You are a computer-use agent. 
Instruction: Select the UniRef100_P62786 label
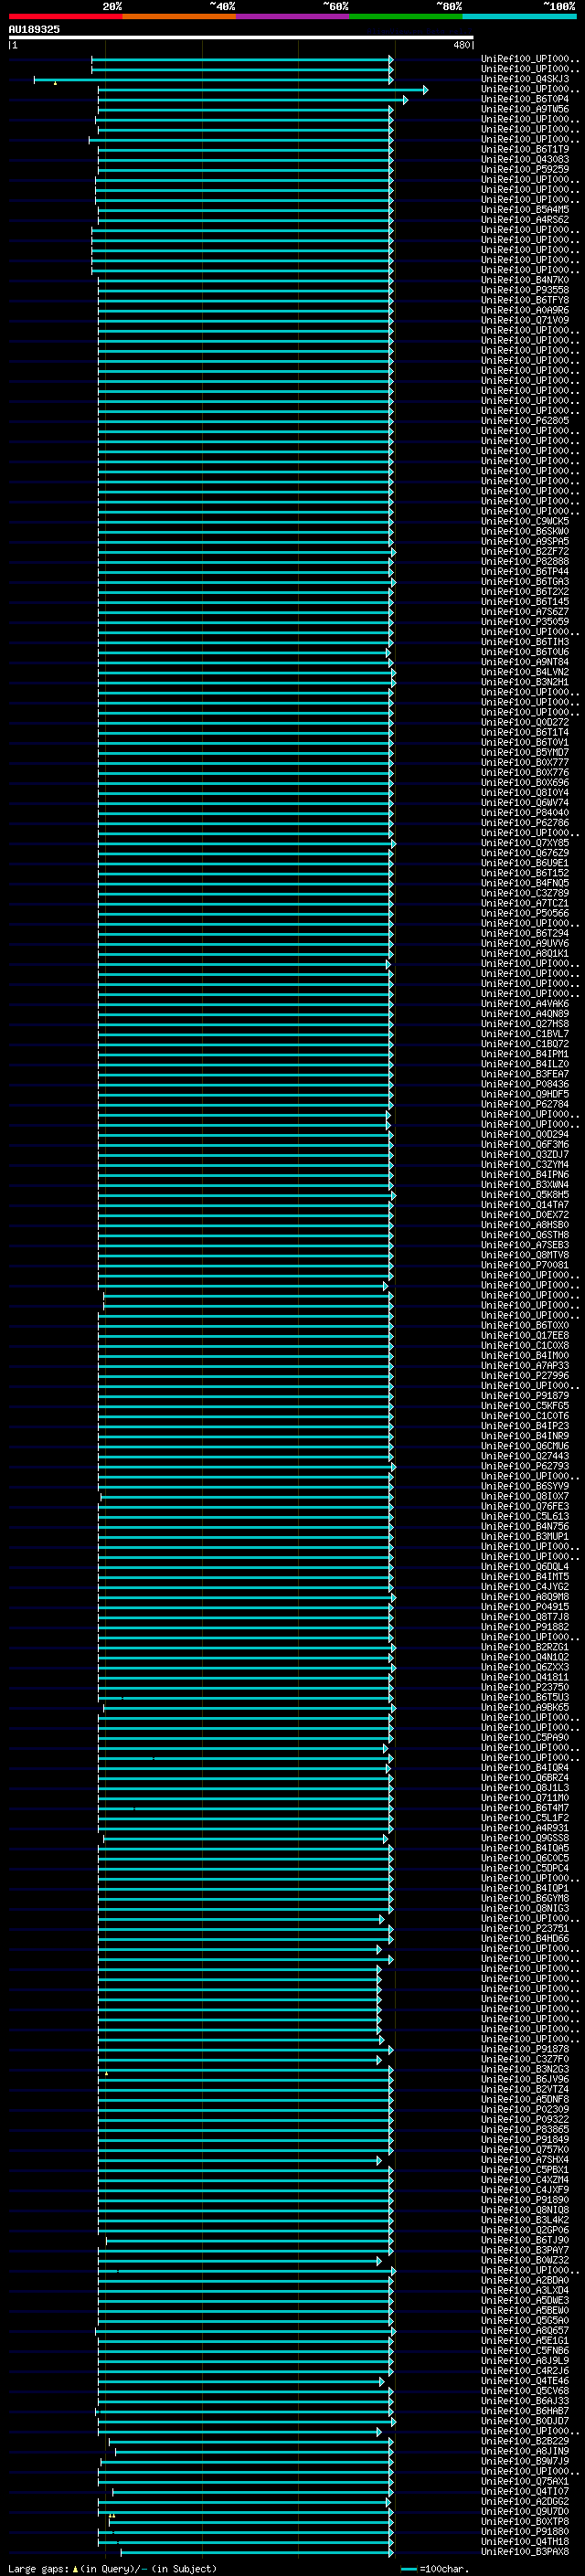pos(525,822)
